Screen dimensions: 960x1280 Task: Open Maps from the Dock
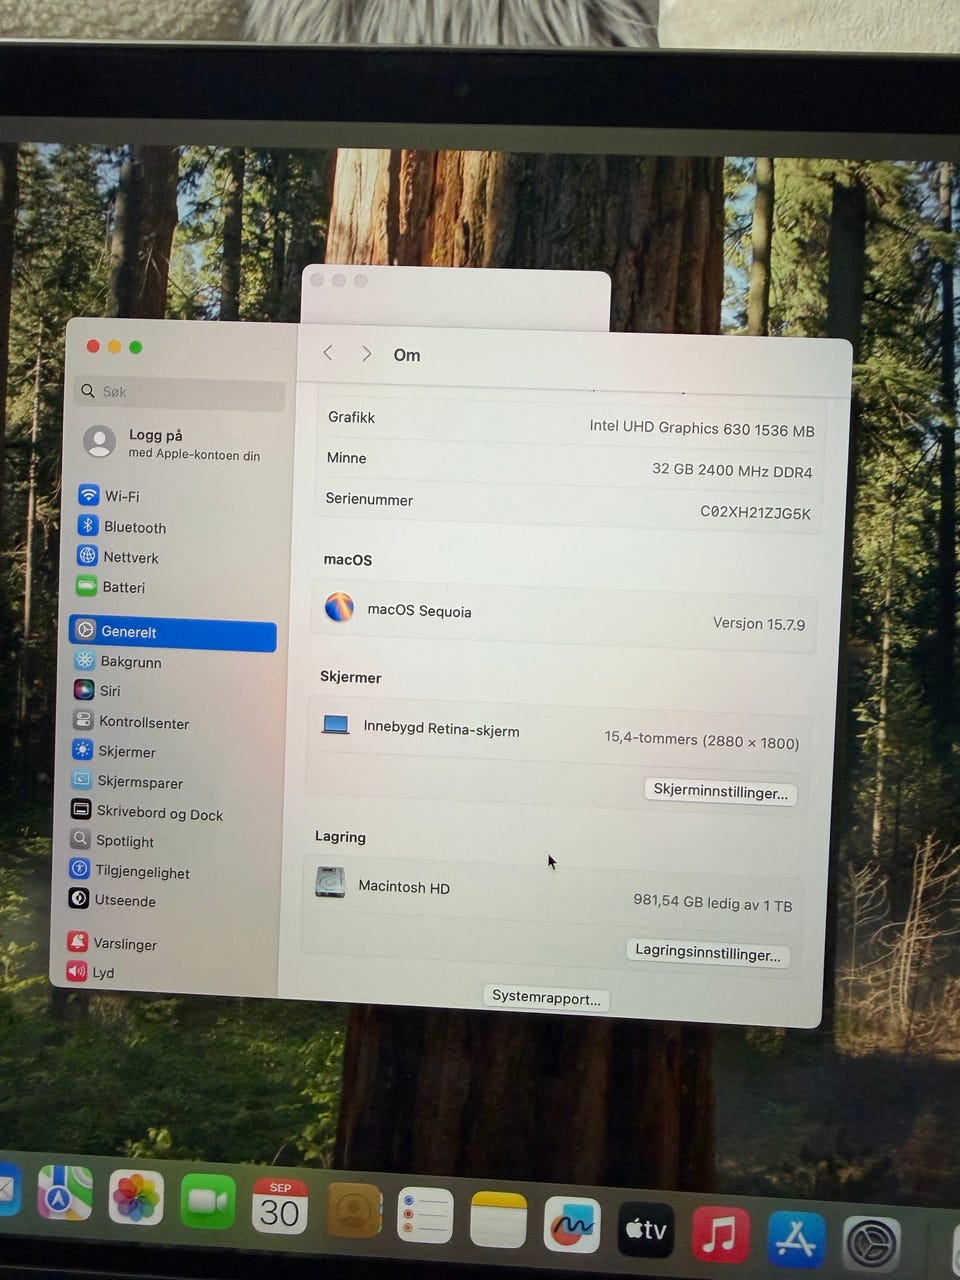point(65,1193)
